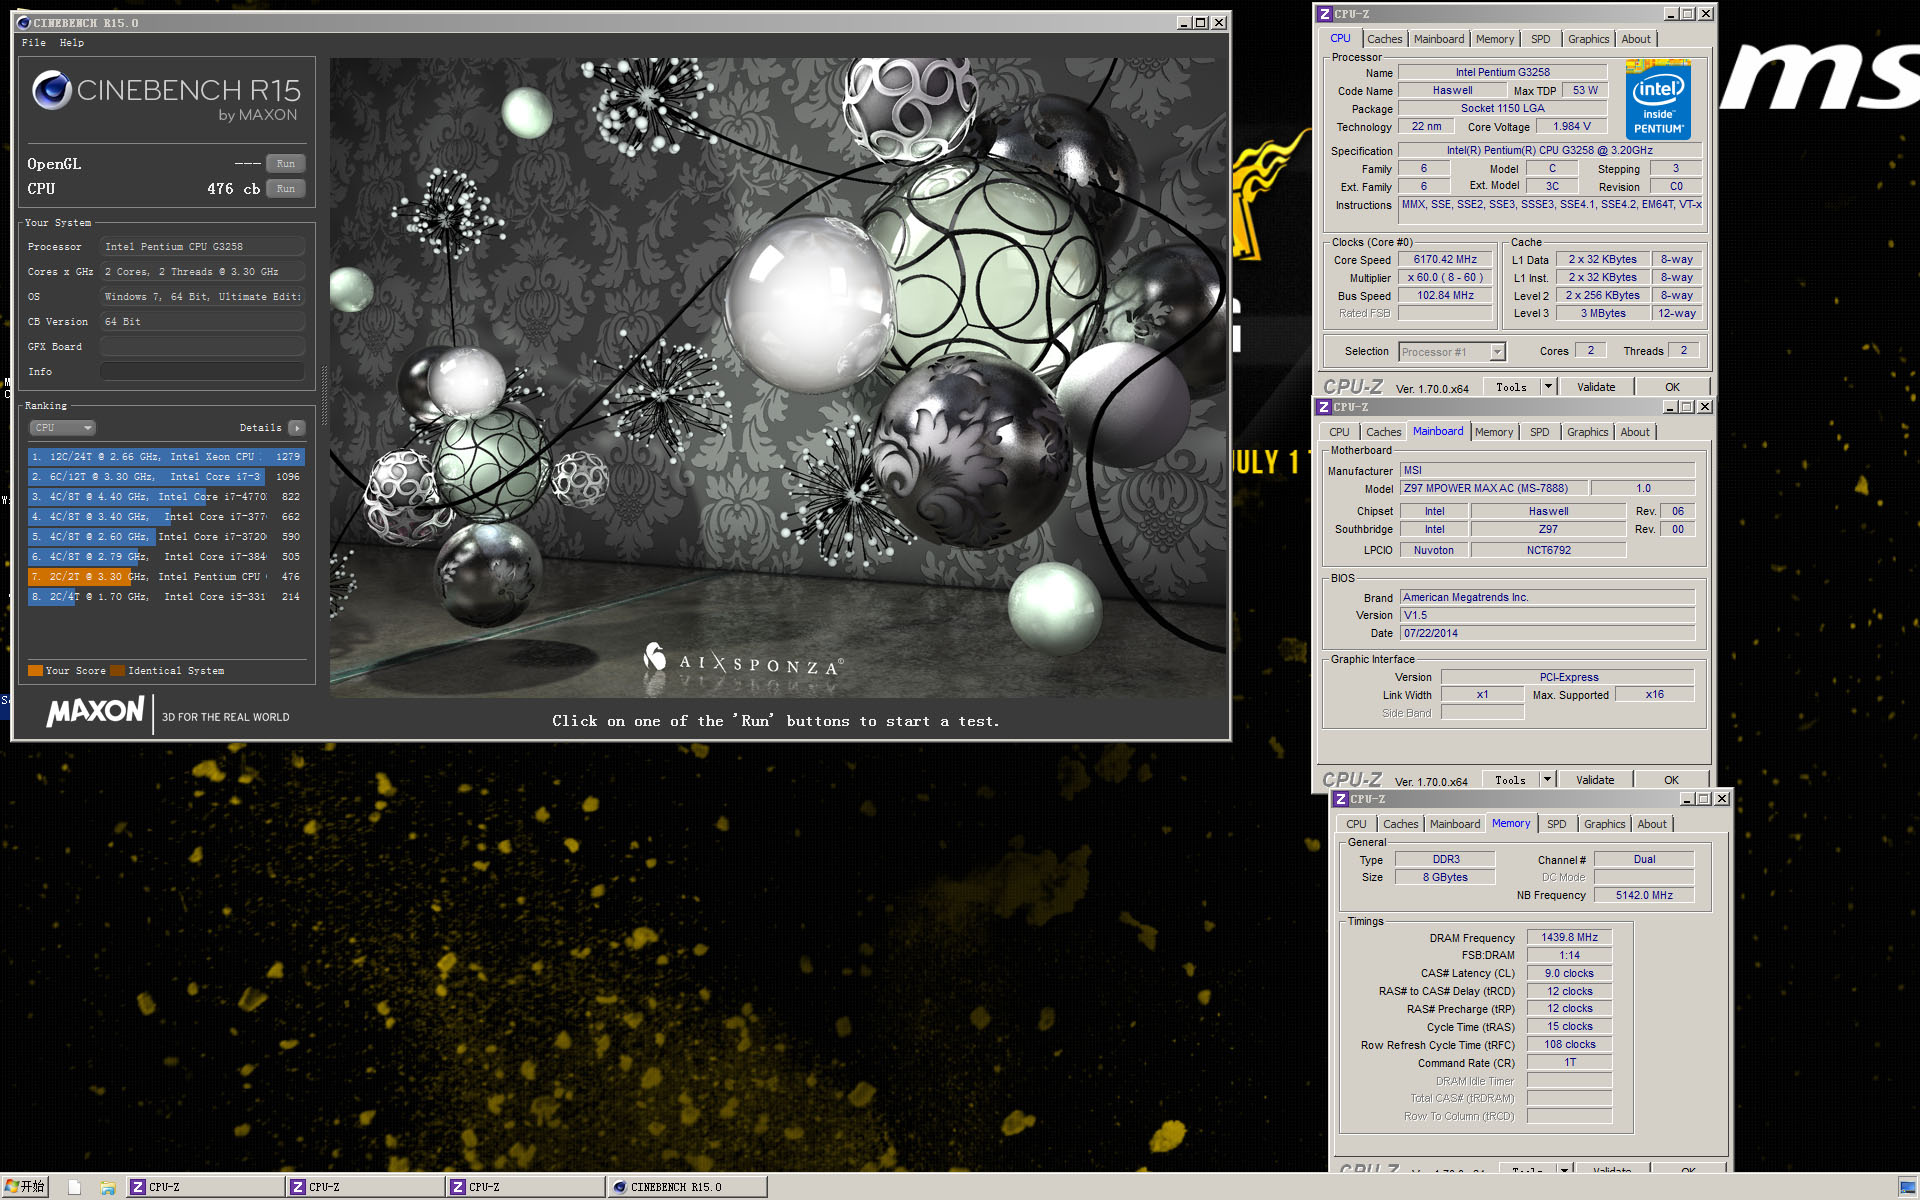Image resolution: width=1920 pixels, height=1200 pixels.
Task: Switch to first CPU-Z taskbar button
Action: (205, 1187)
